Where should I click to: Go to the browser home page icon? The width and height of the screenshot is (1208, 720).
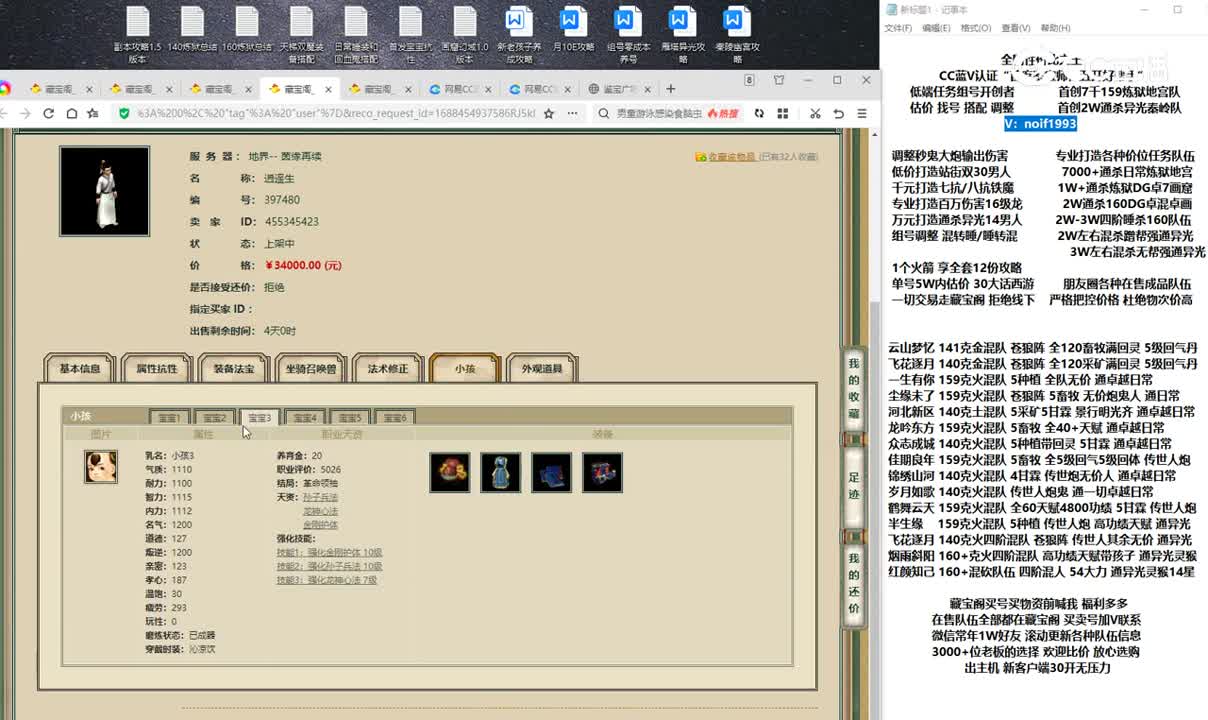pos(71,114)
